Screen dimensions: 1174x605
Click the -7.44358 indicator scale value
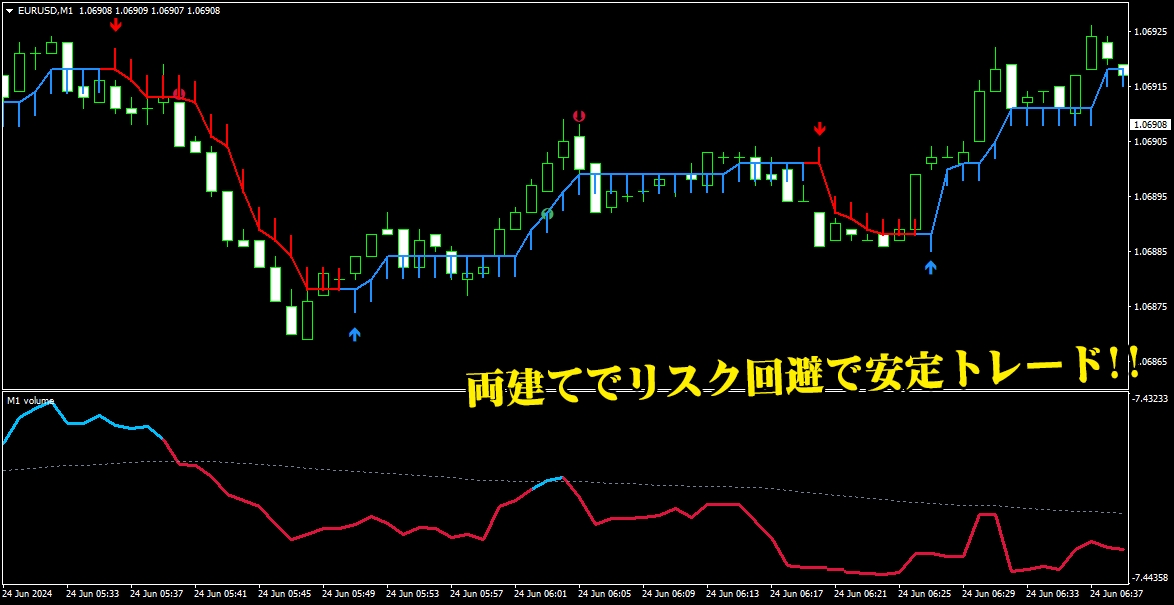pyautogui.click(x=1151, y=577)
